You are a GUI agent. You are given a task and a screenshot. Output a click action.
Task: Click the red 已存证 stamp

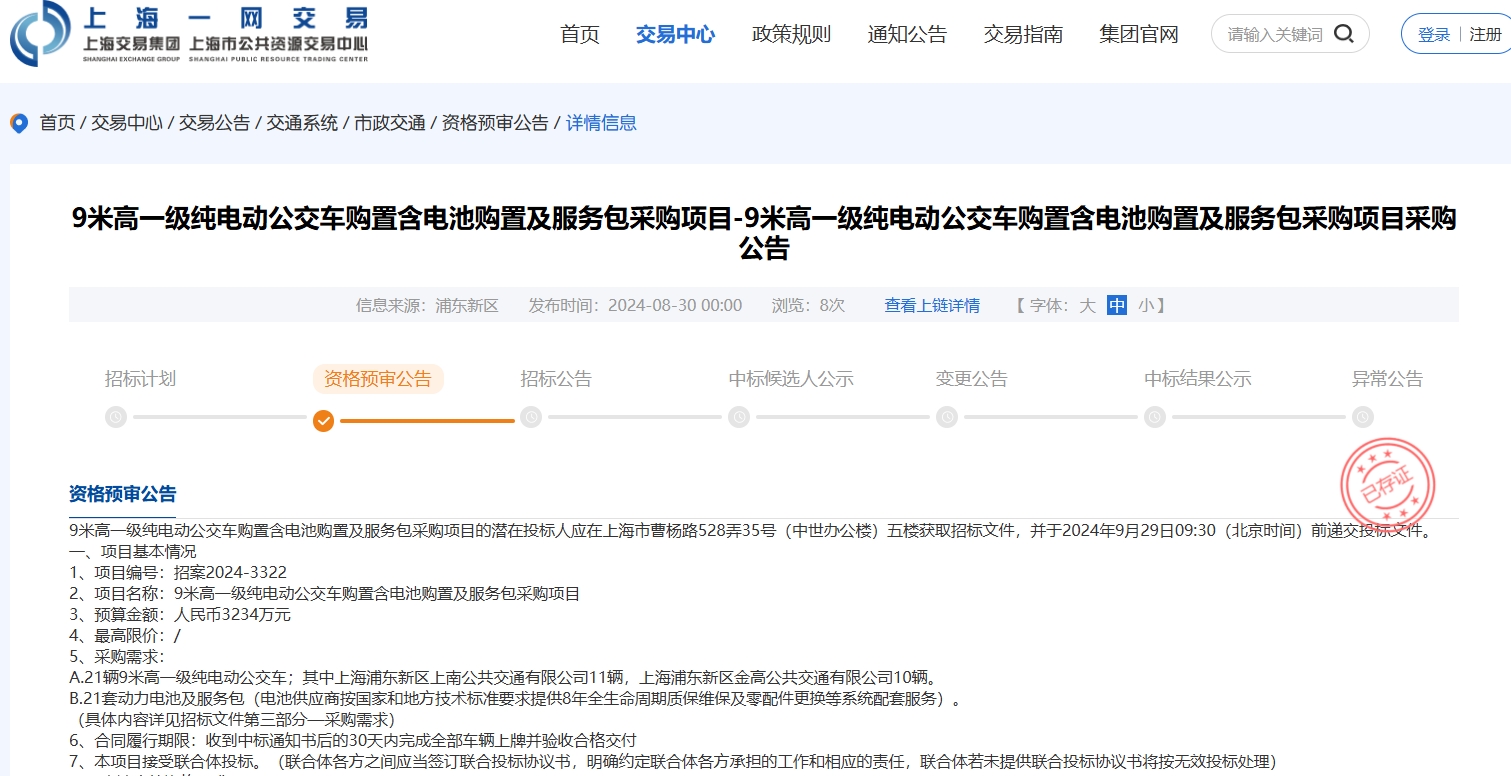[1388, 485]
